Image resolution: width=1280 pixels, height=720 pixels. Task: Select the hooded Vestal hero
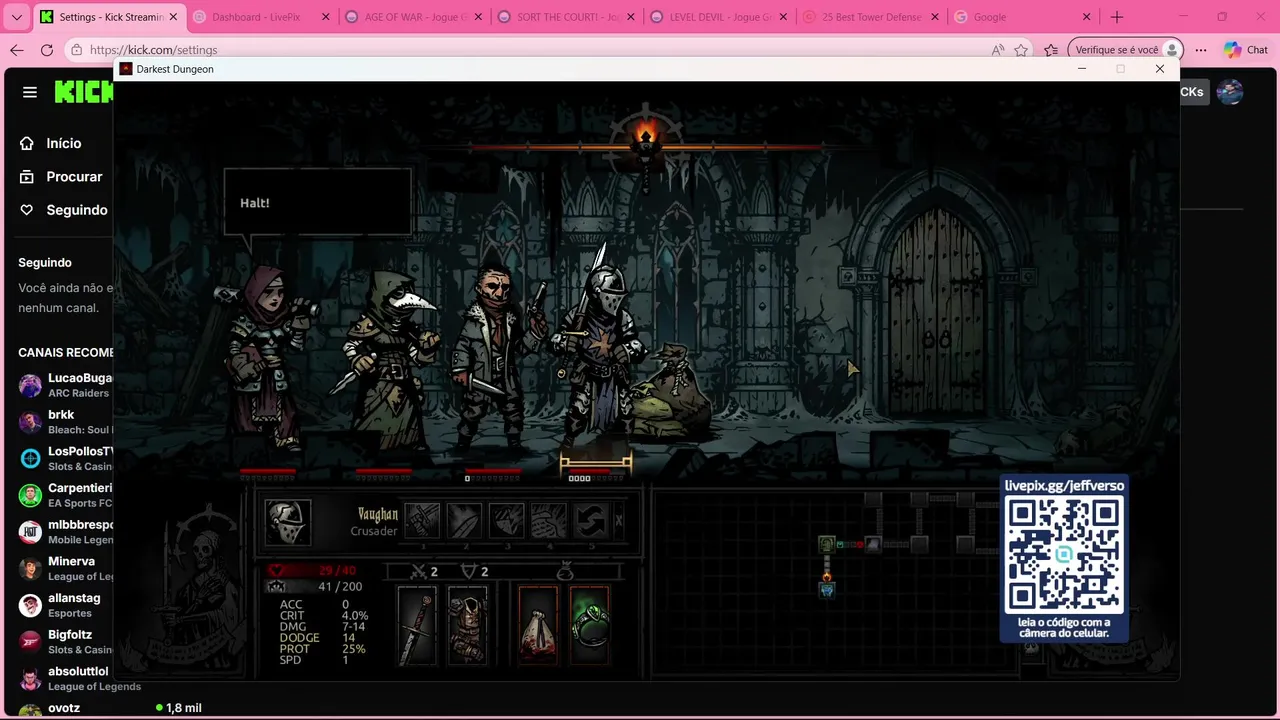[265, 355]
